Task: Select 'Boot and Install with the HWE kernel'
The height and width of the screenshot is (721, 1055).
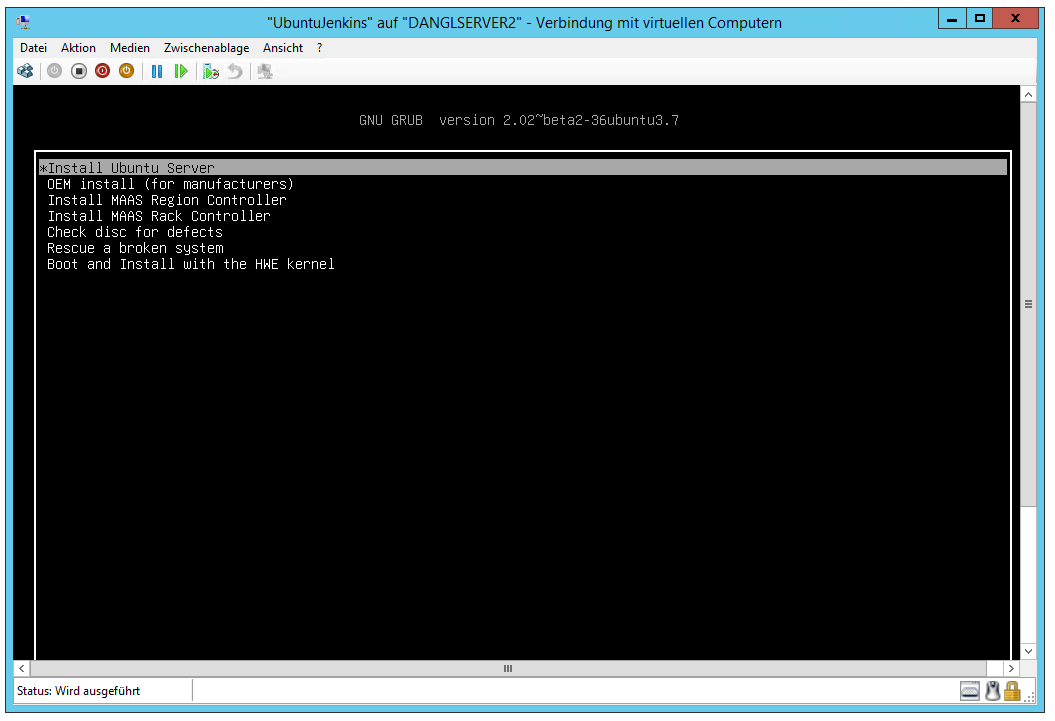Action: click(x=190, y=264)
